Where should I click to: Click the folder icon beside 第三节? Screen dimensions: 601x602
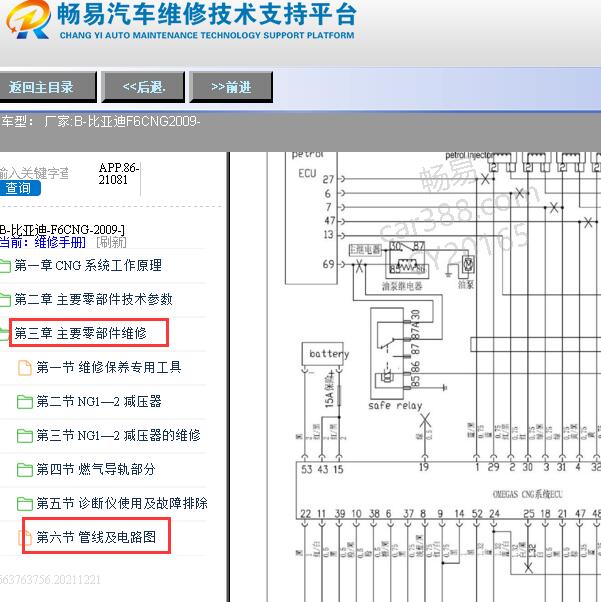click(x=25, y=436)
